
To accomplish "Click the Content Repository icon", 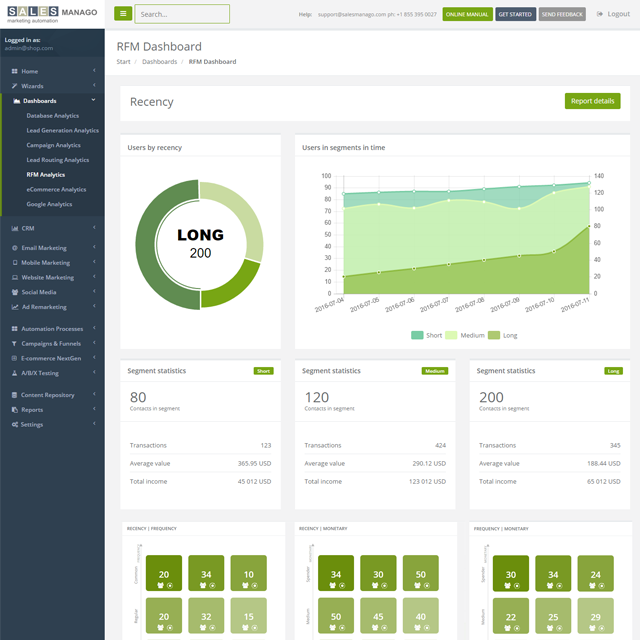I will click(x=14, y=395).
